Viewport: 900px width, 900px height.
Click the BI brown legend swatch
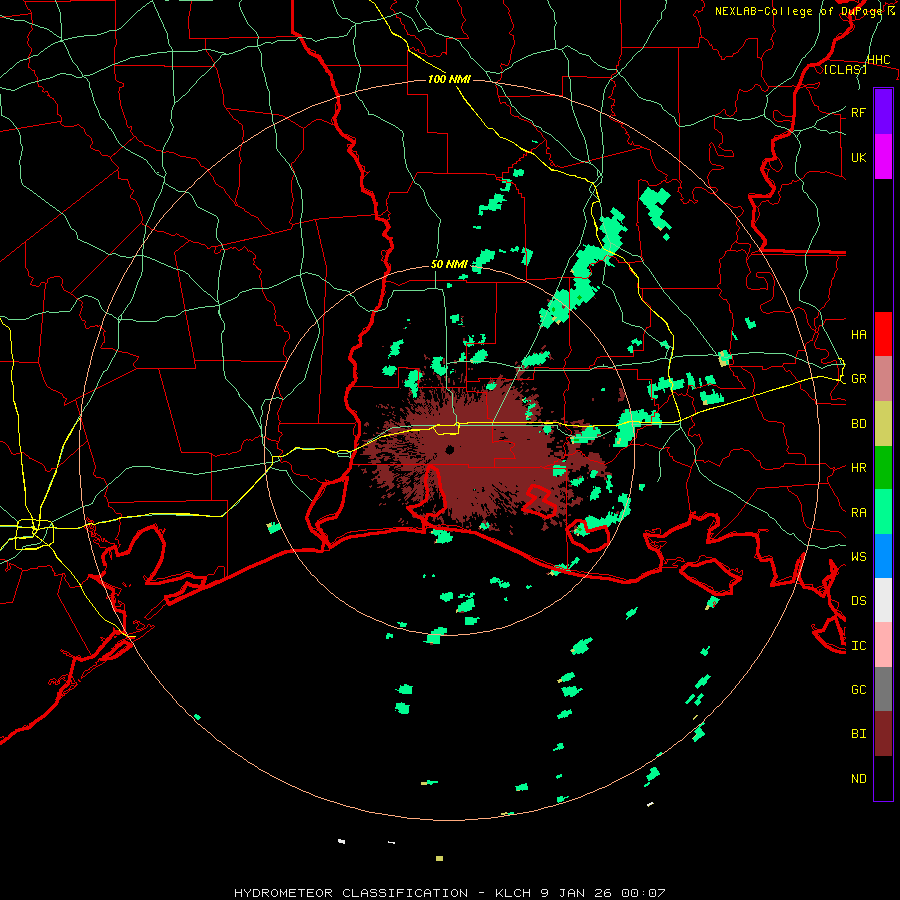(883, 734)
